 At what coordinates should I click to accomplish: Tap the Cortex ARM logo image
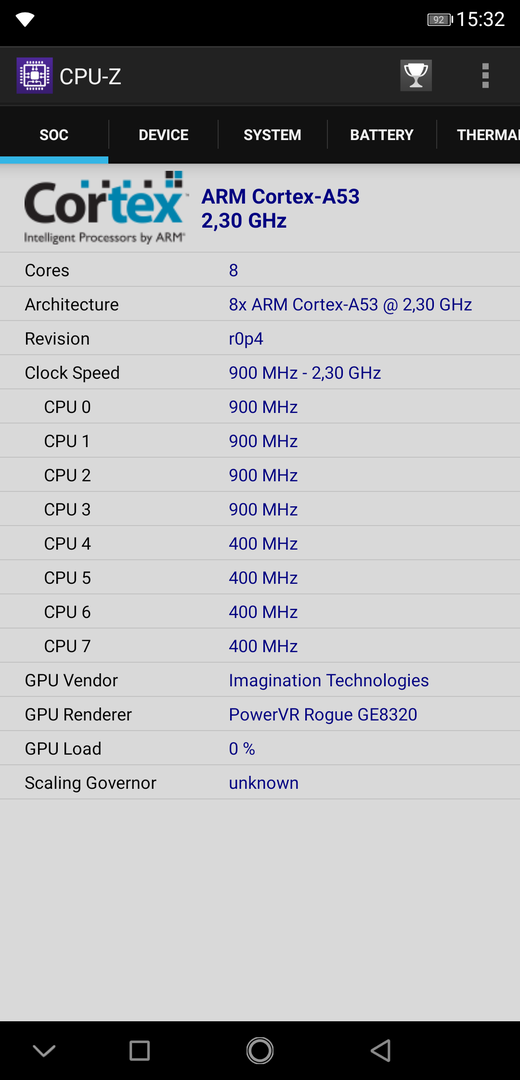(x=105, y=208)
